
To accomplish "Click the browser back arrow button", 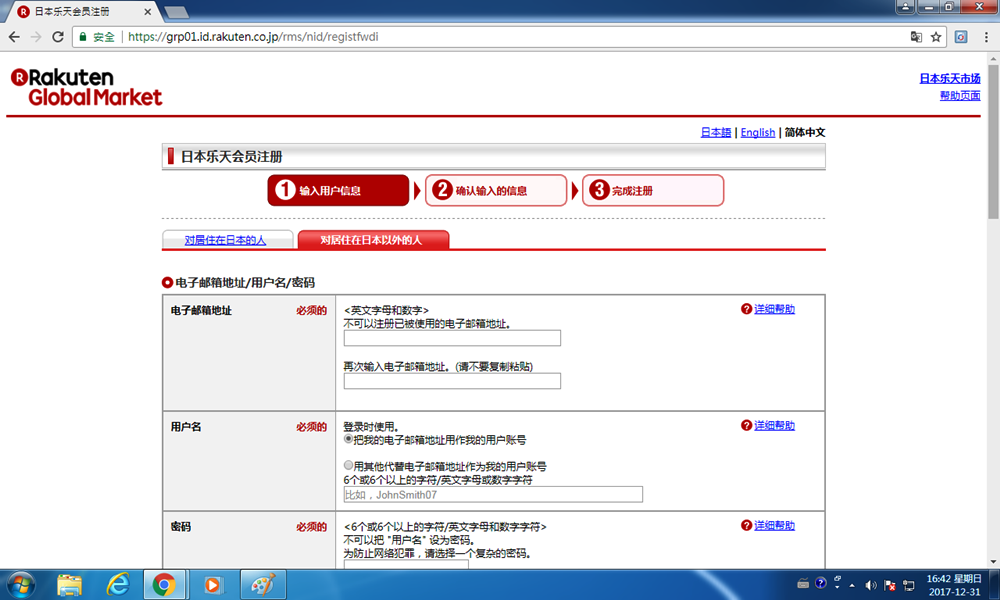I will pyautogui.click(x=14, y=37).
